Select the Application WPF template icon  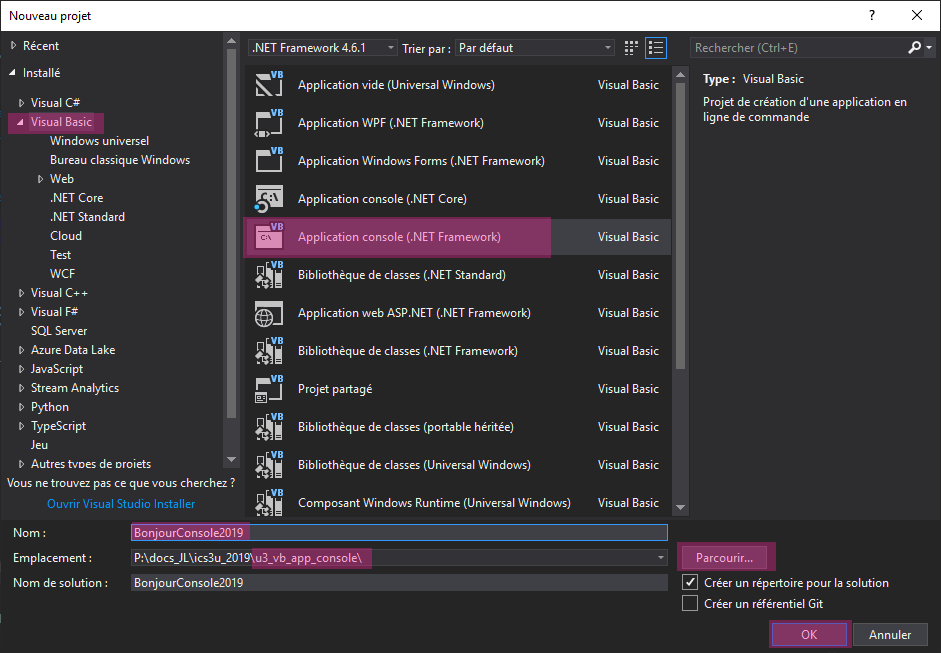point(269,122)
